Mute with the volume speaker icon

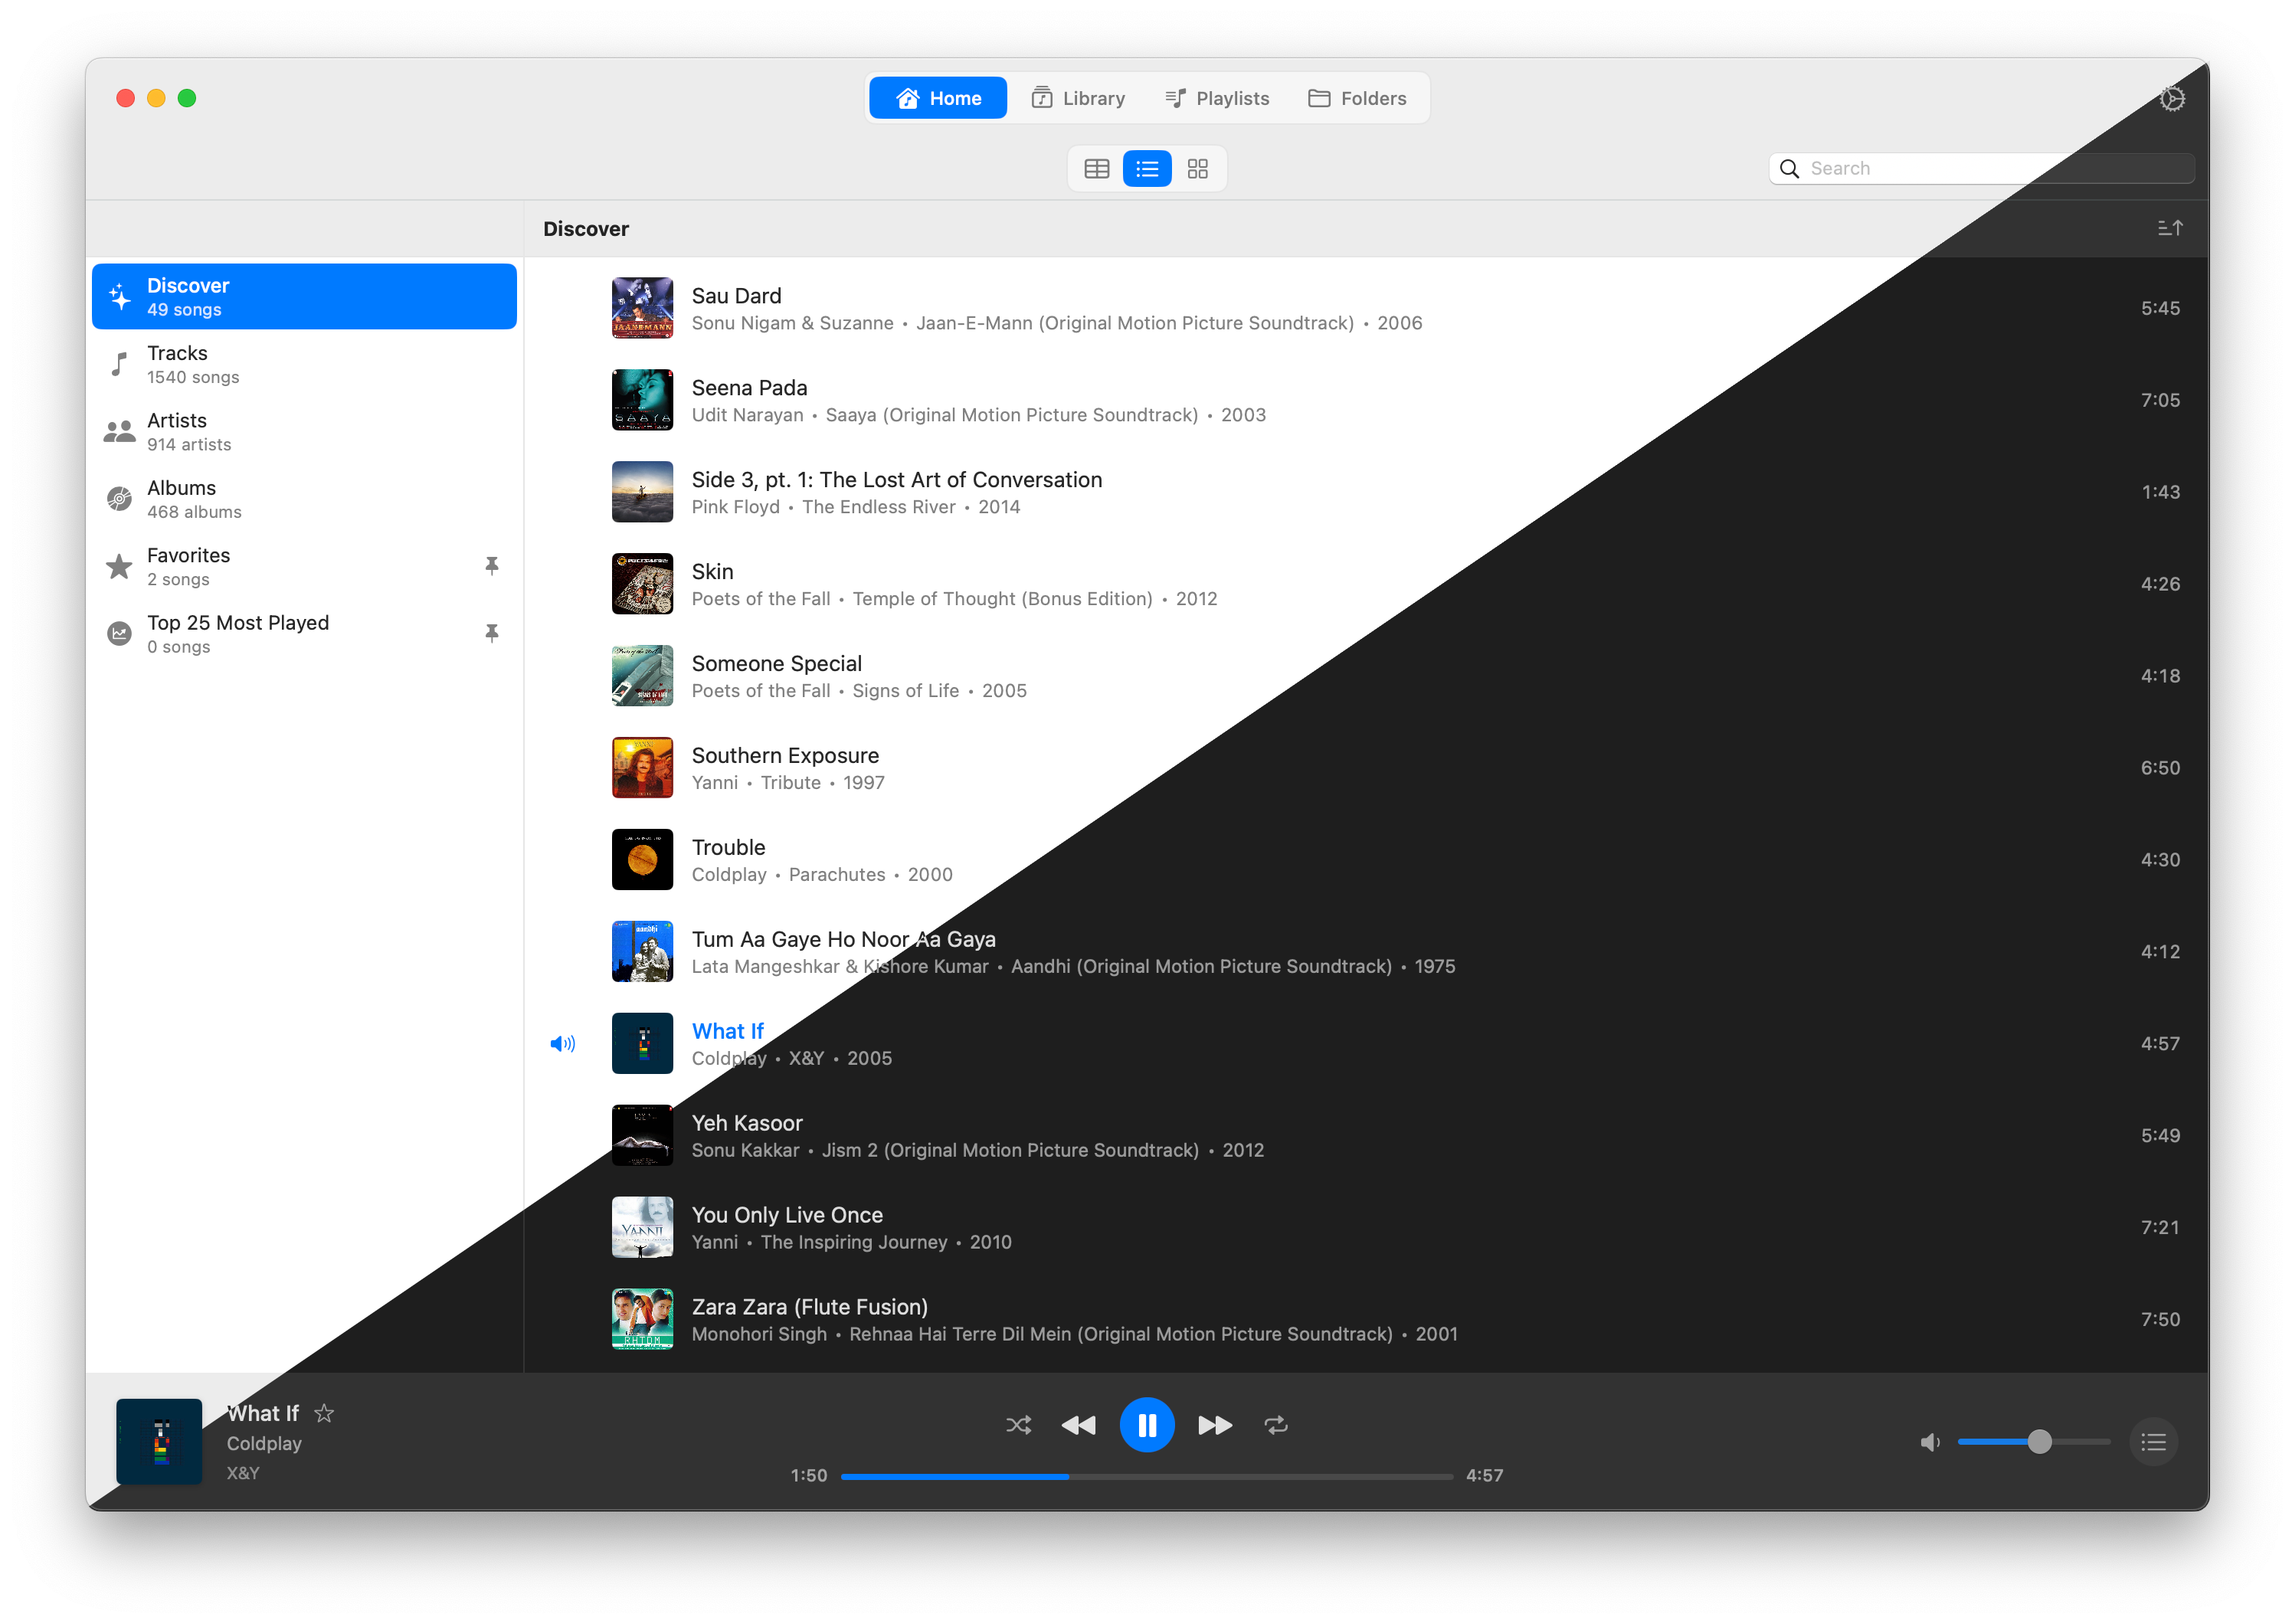tap(1930, 1442)
